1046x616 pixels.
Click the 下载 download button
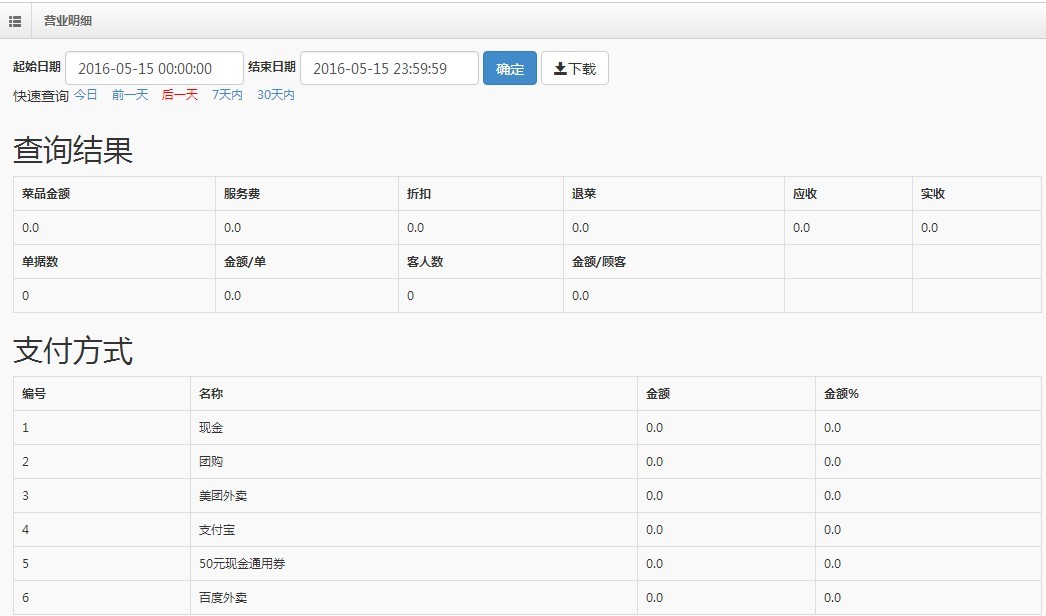click(x=574, y=68)
